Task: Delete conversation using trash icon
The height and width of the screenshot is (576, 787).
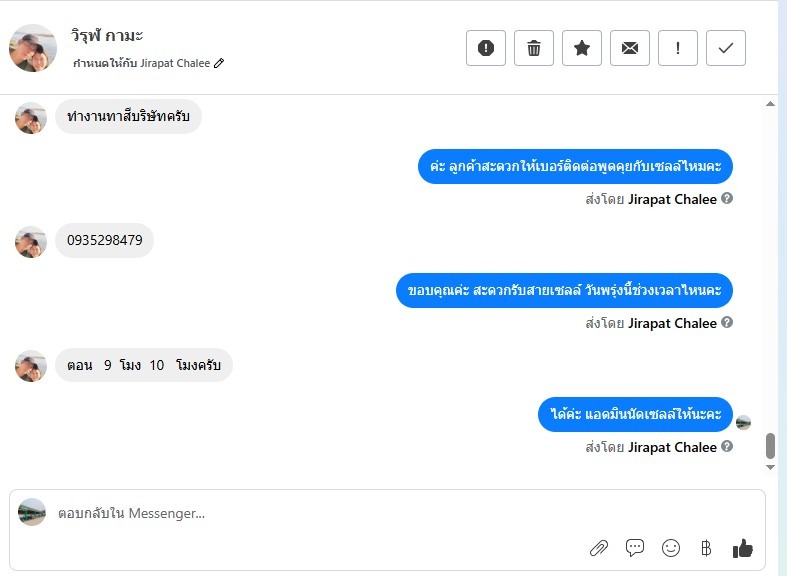Action: 534,48
